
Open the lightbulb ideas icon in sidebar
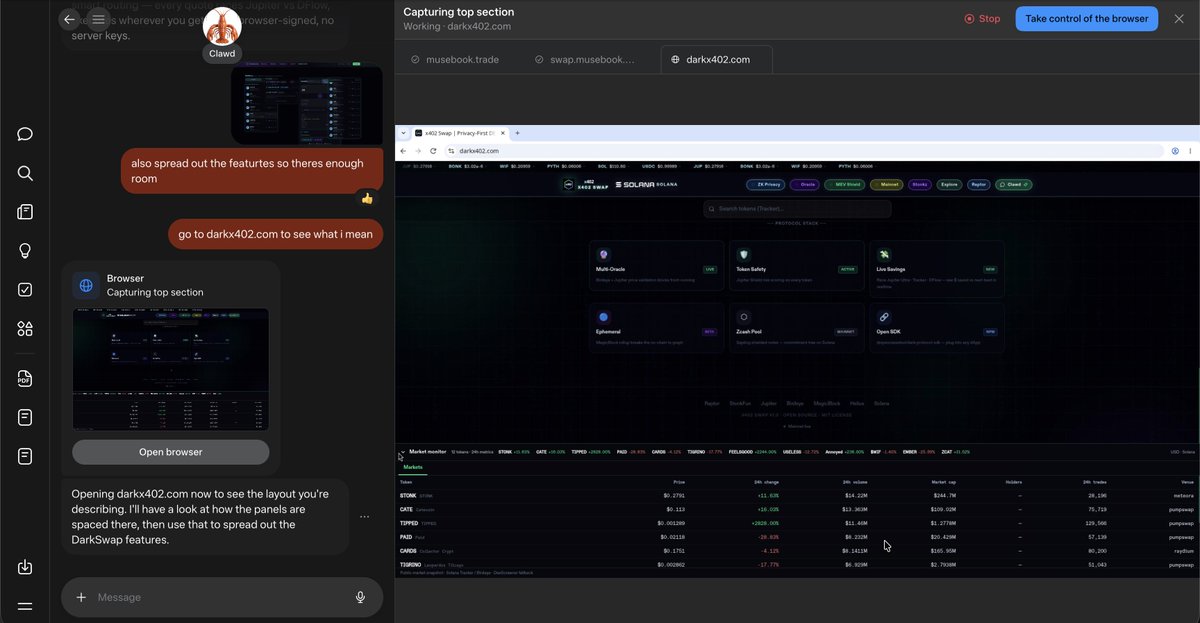click(25, 251)
